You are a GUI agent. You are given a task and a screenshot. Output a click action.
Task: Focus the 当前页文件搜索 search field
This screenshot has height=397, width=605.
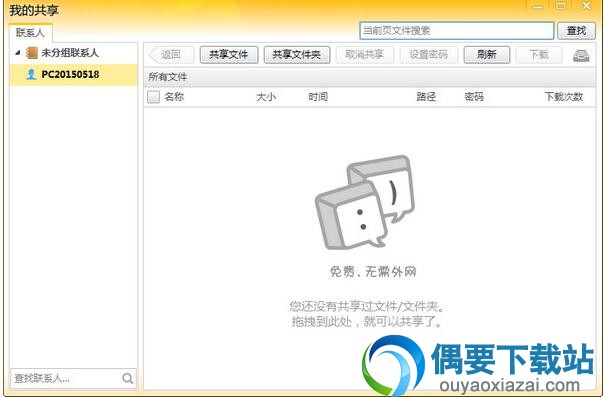point(456,30)
